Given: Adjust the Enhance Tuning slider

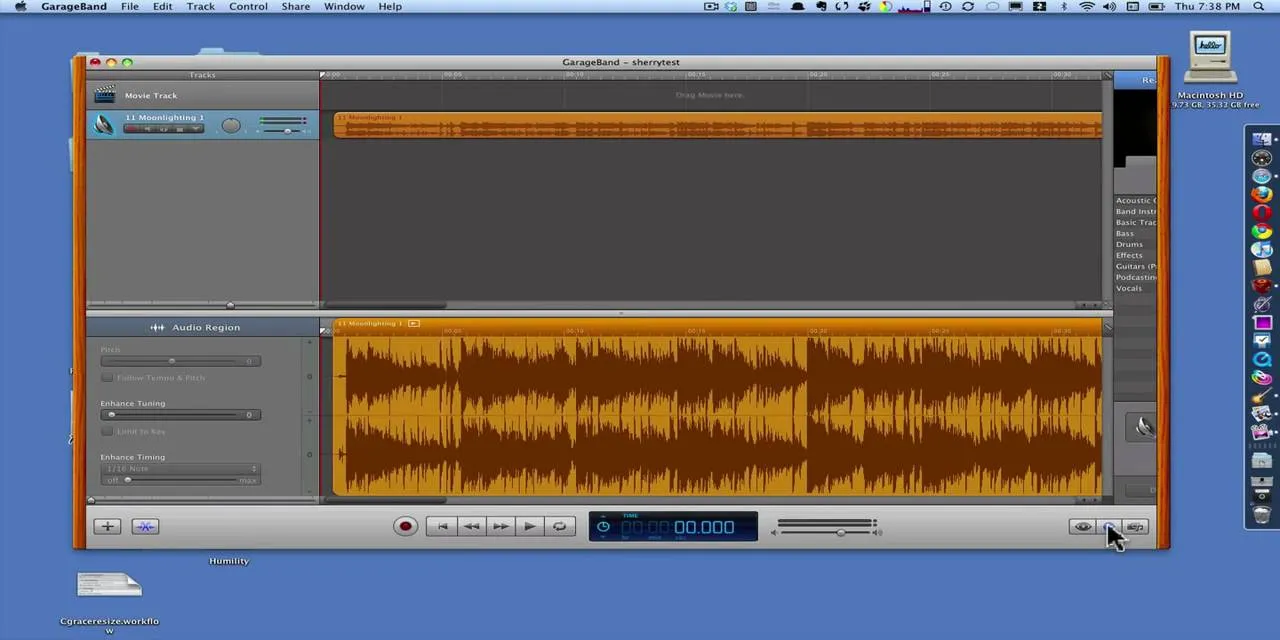Looking at the screenshot, I should tap(180, 414).
